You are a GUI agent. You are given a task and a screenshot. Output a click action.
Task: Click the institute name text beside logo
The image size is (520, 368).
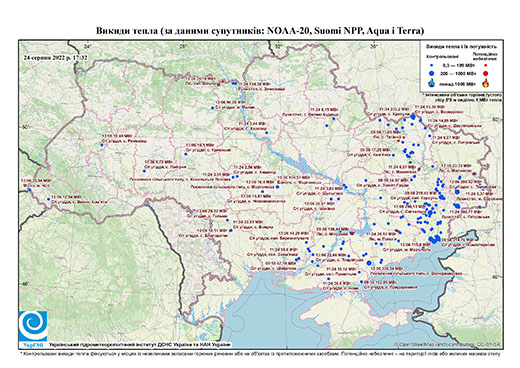[140, 344]
